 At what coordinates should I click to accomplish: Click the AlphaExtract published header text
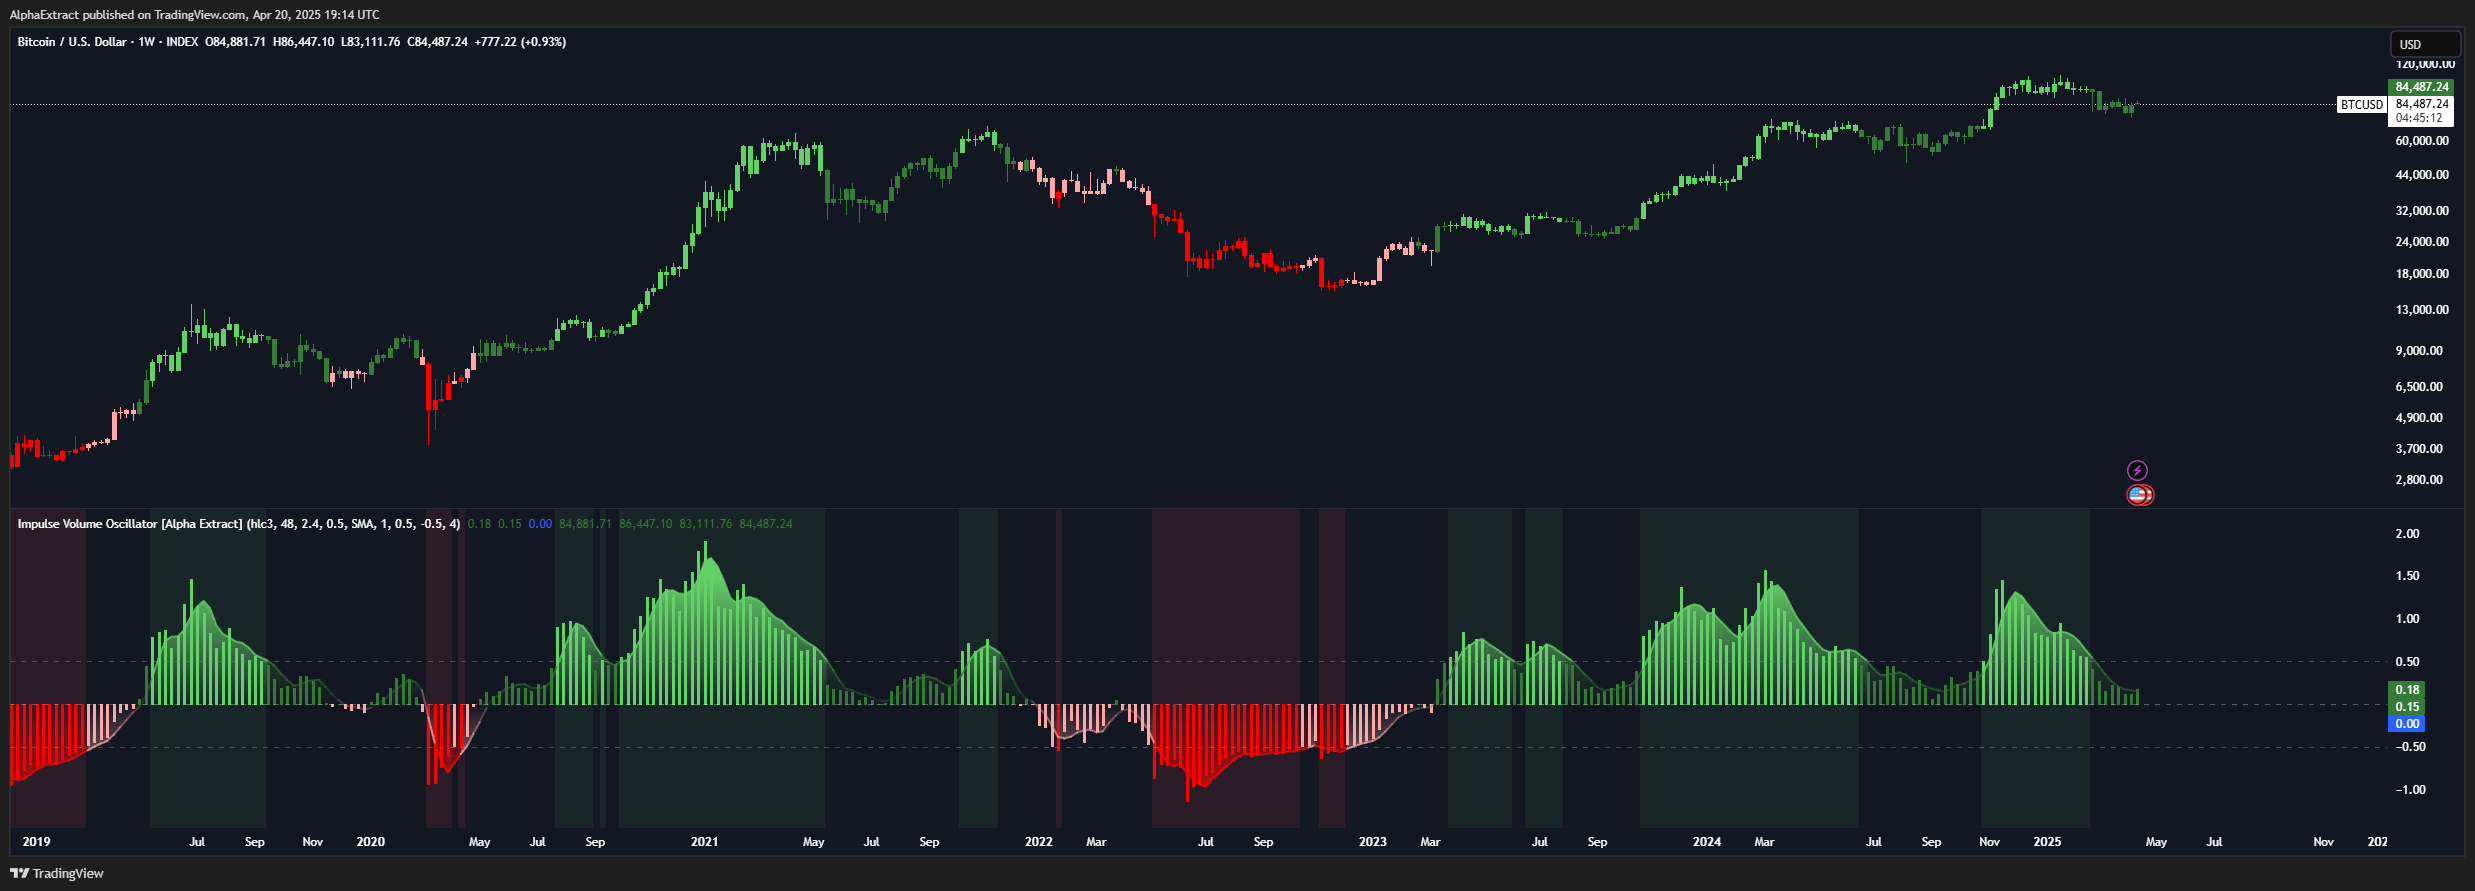(194, 15)
